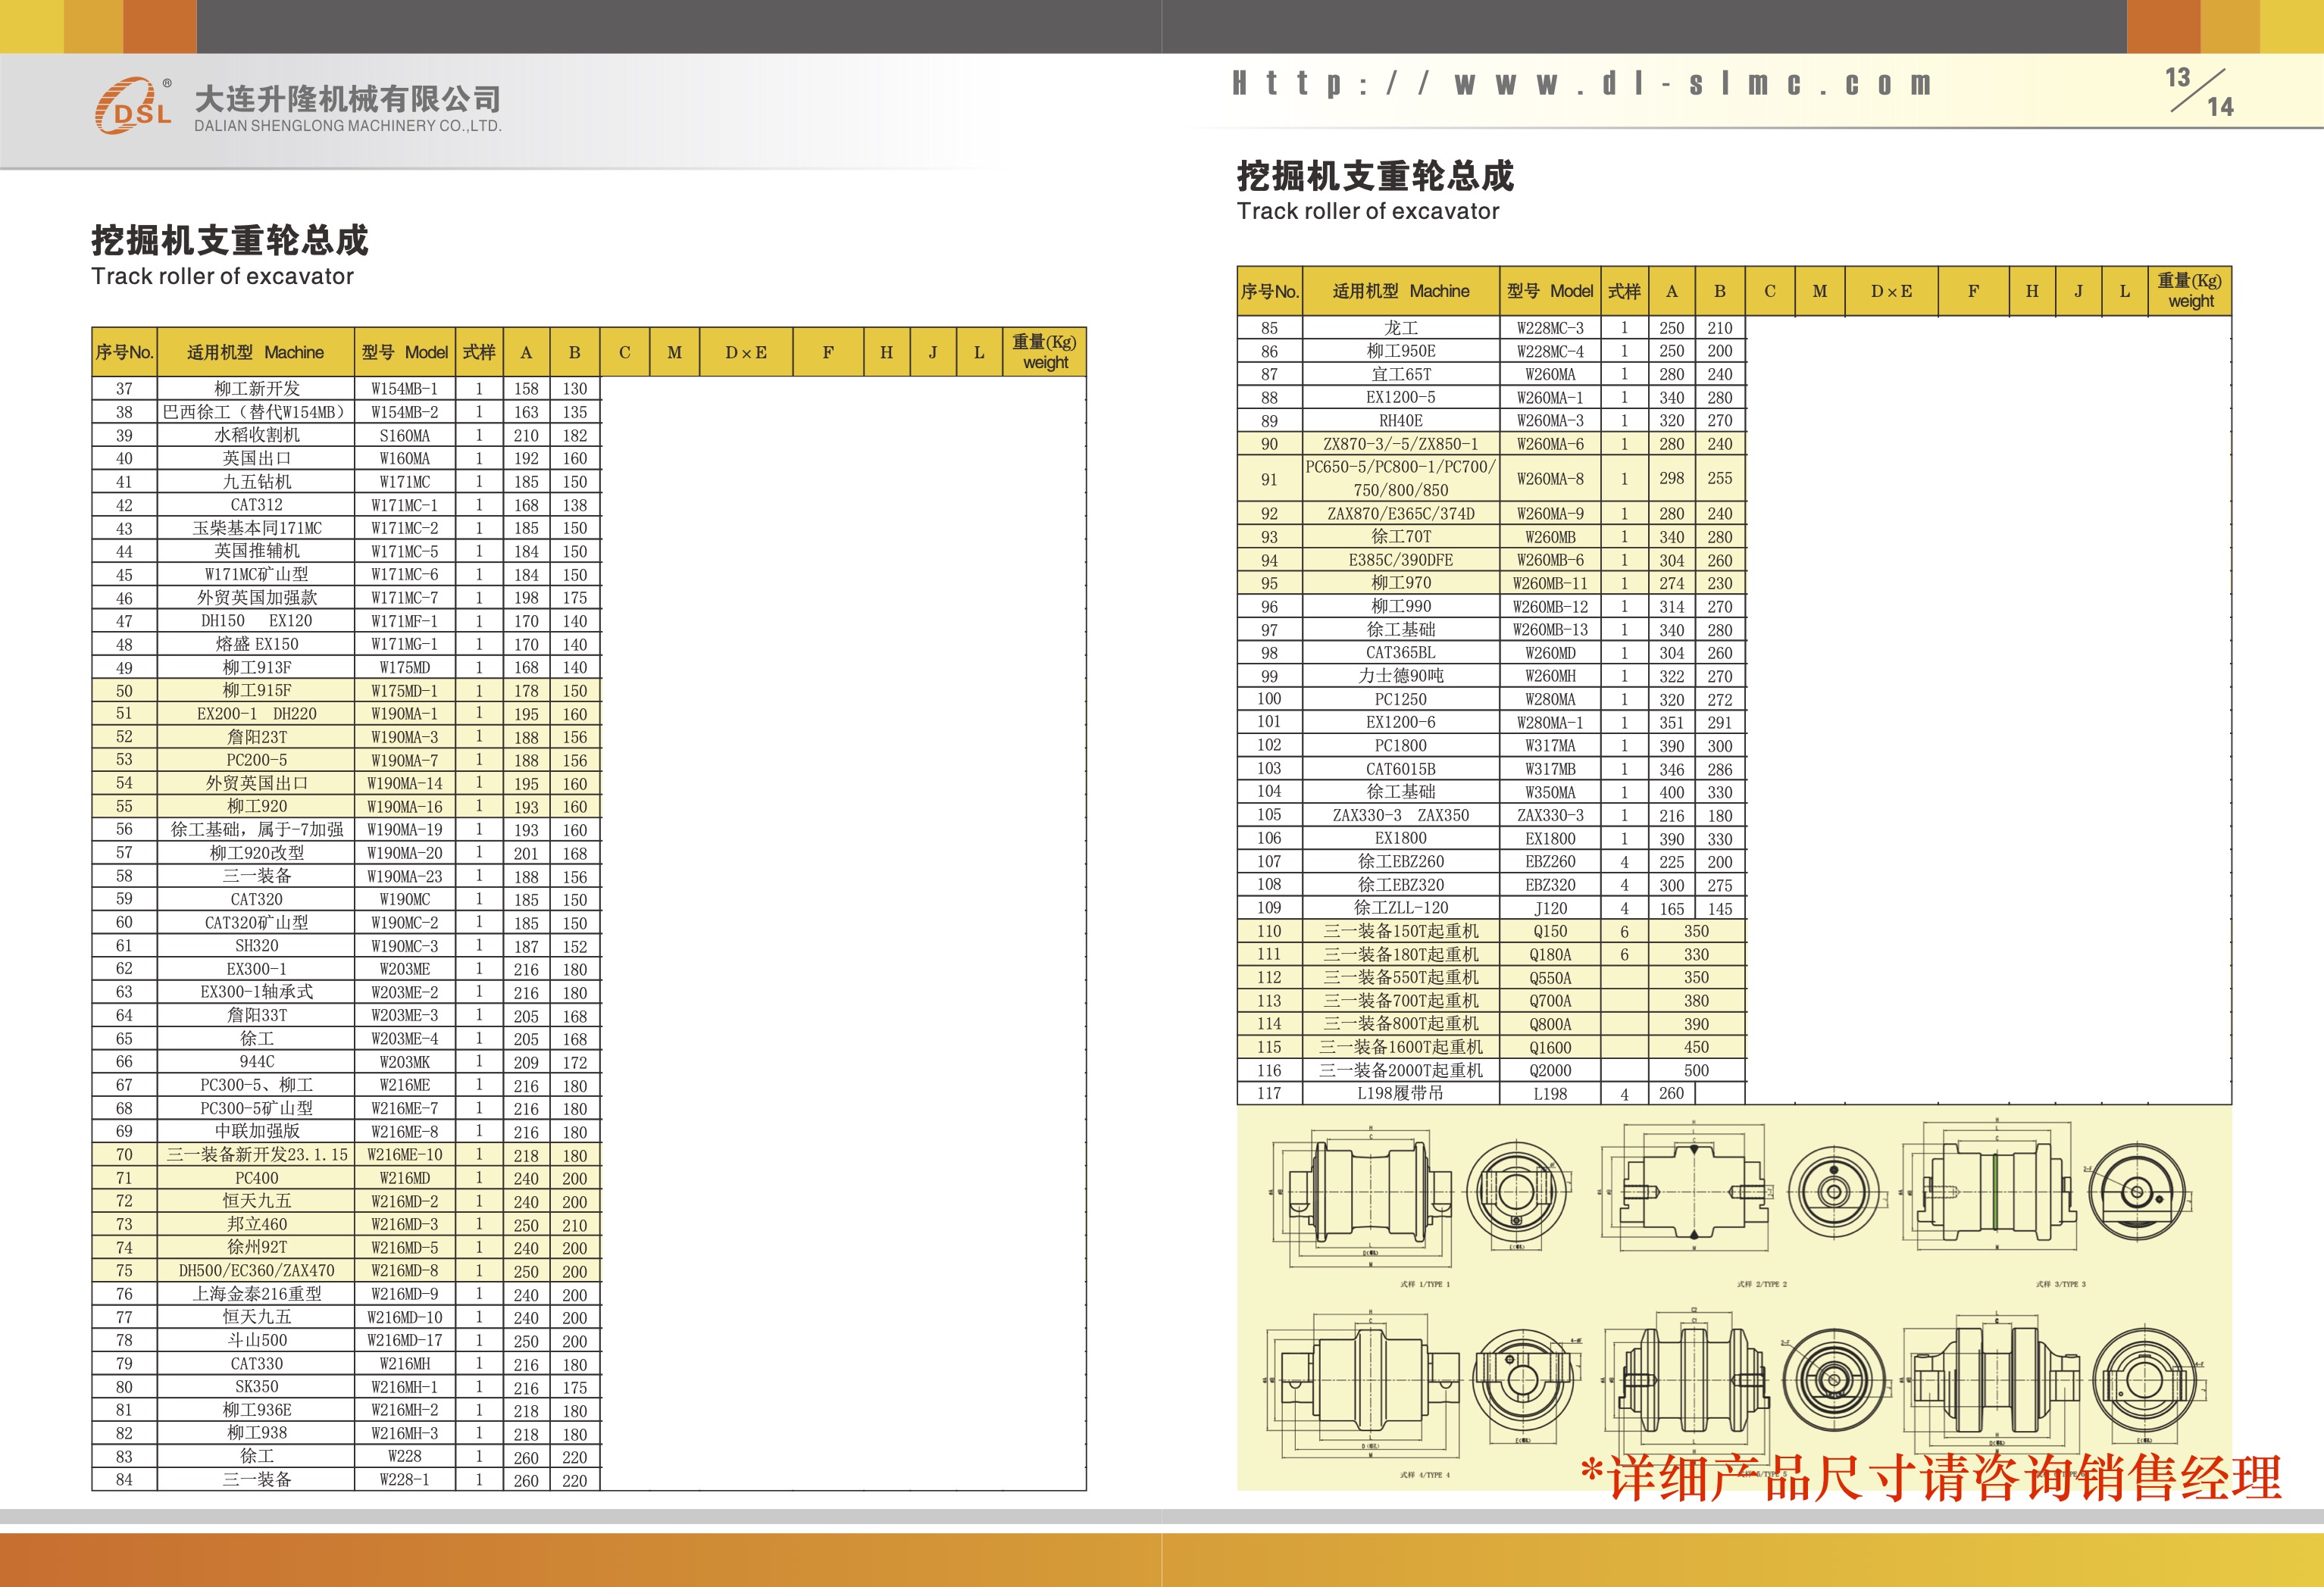Select model cell EBZ320

(x=1550, y=884)
